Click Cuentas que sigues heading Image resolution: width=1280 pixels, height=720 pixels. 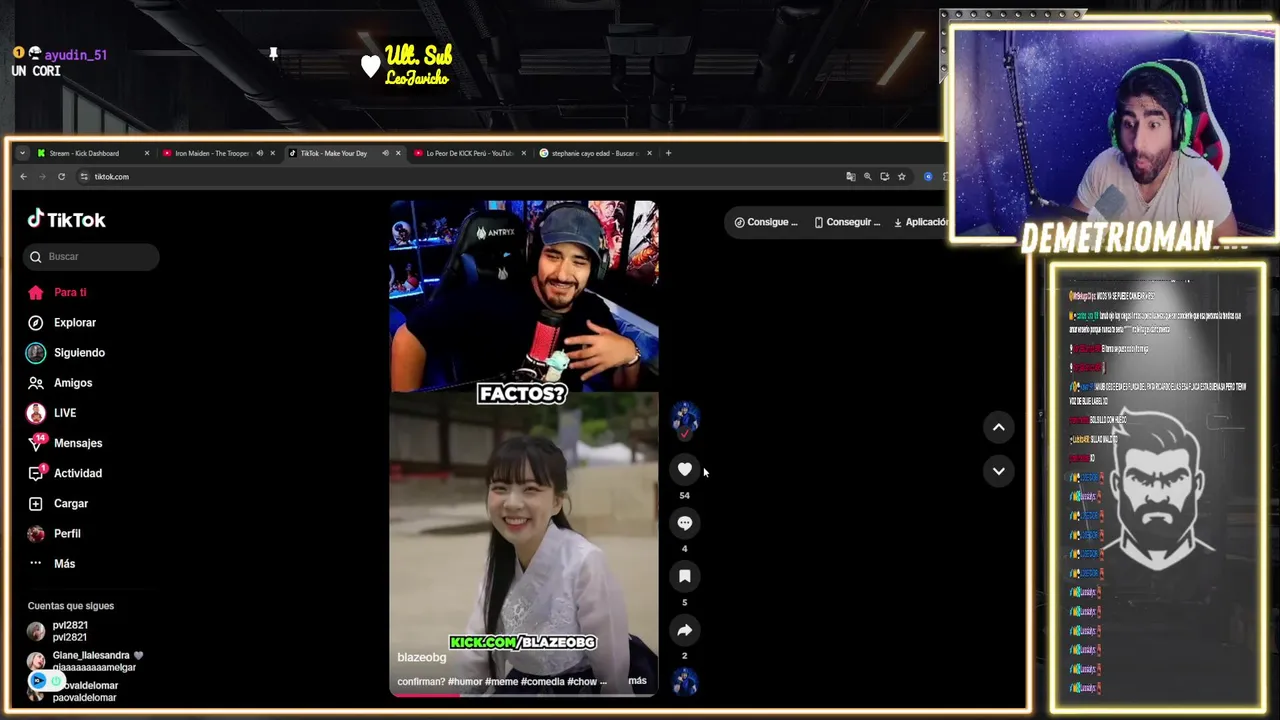point(71,605)
